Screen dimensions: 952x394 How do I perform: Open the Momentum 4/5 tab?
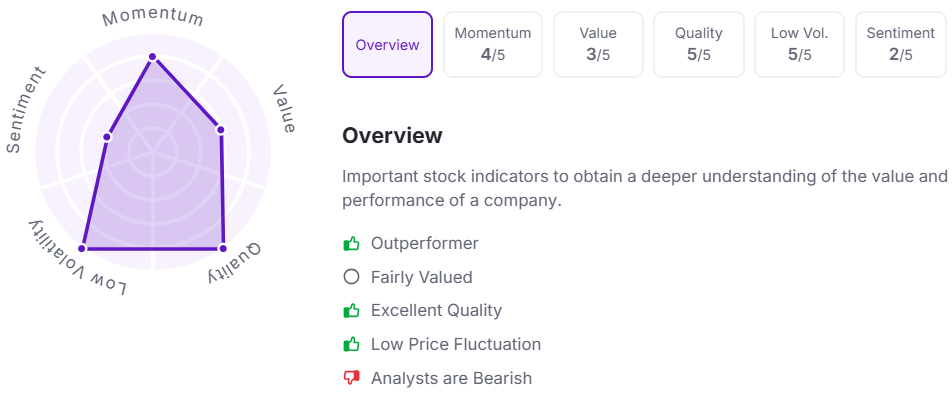tap(492, 45)
